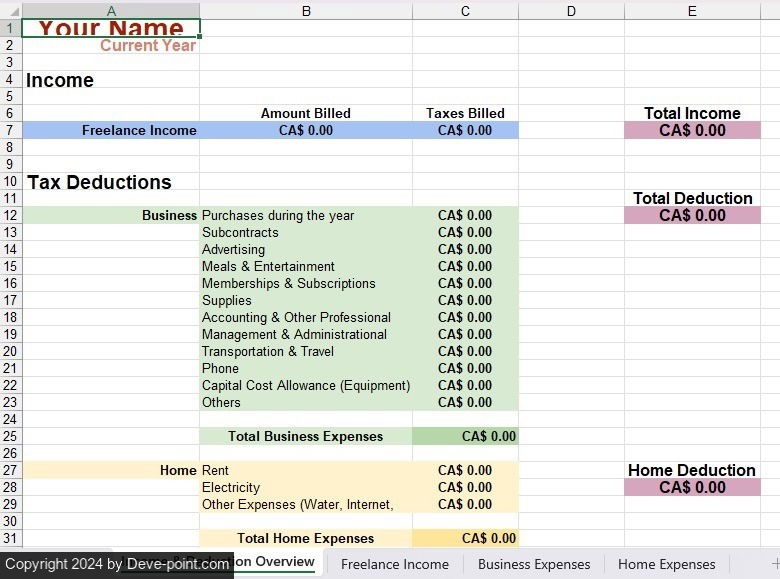The height and width of the screenshot is (579, 780).
Task: Select the Advertising expense label cell
Action: 306,250
